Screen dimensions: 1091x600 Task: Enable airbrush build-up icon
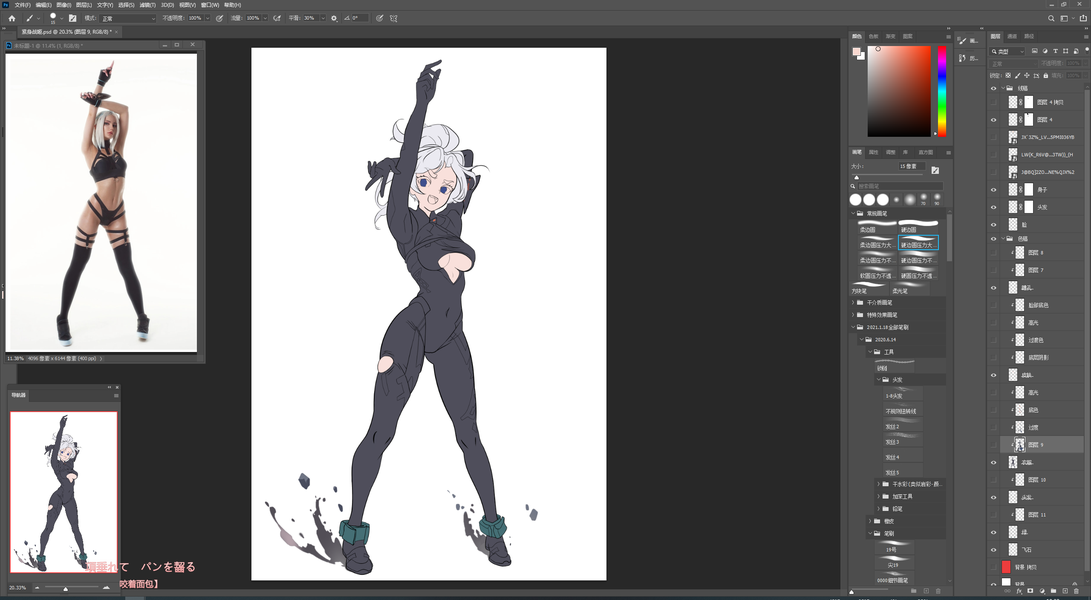pyautogui.click(x=277, y=18)
